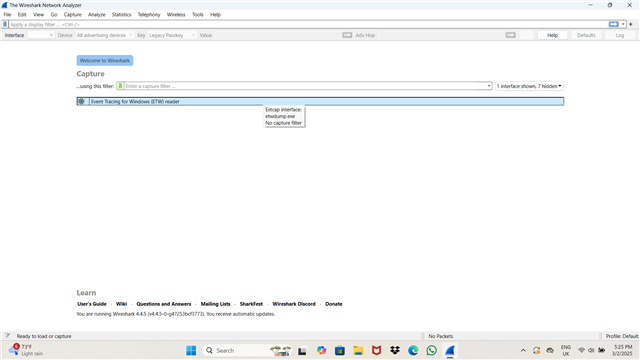Open McAfee from the taskbar

point(376,351)
